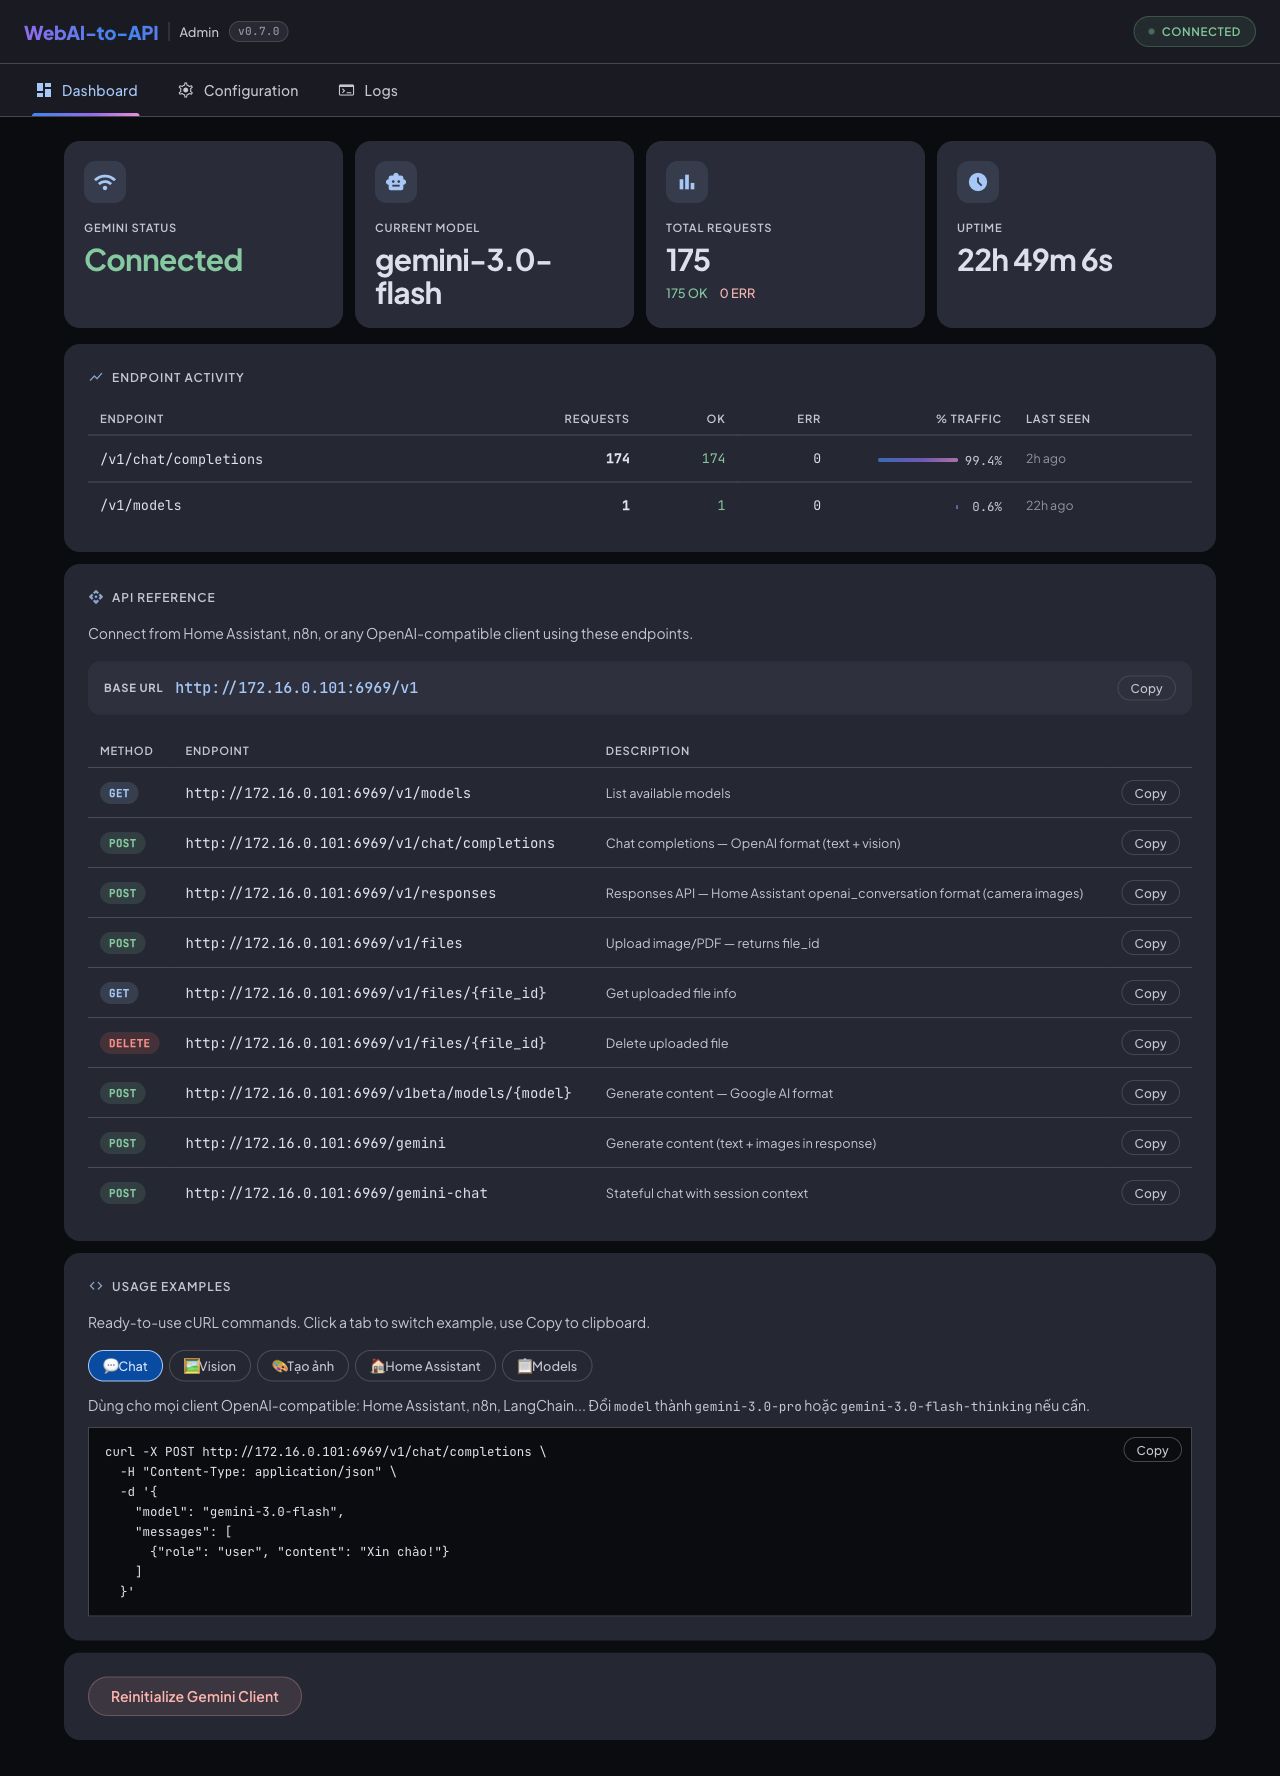Copy the Delete uploaded file endpoint

(x=1150, y=1043)
